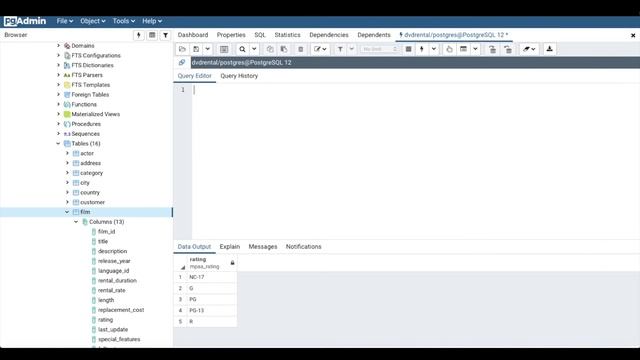This screenshot has width=640, height=360.
Task: Click the Explain Analyze icon
Action: (x=463, y=49)
